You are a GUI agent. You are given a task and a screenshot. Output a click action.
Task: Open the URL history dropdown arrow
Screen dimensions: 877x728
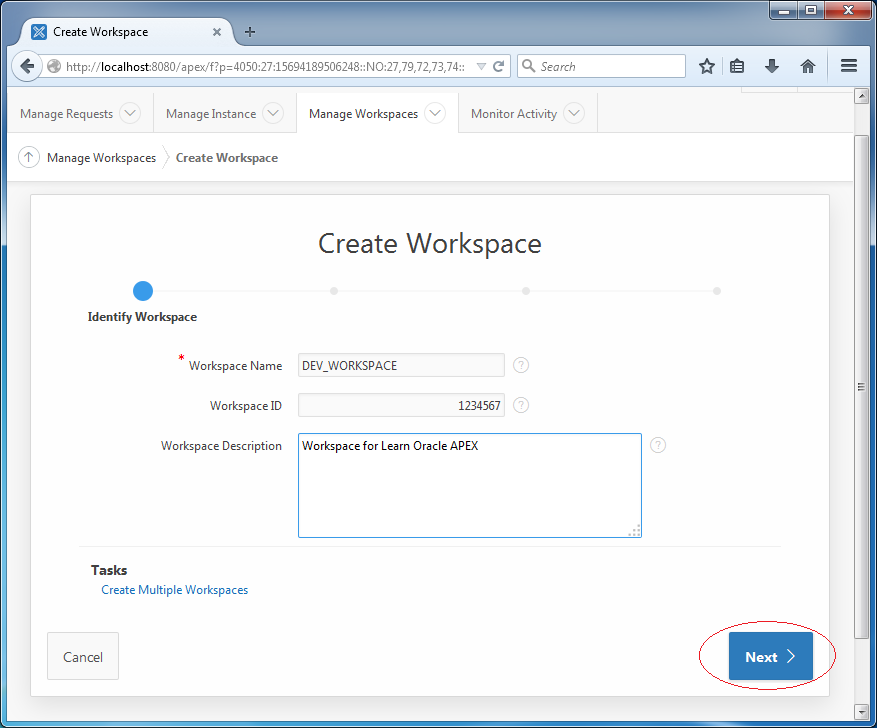[x=481, y=67]
